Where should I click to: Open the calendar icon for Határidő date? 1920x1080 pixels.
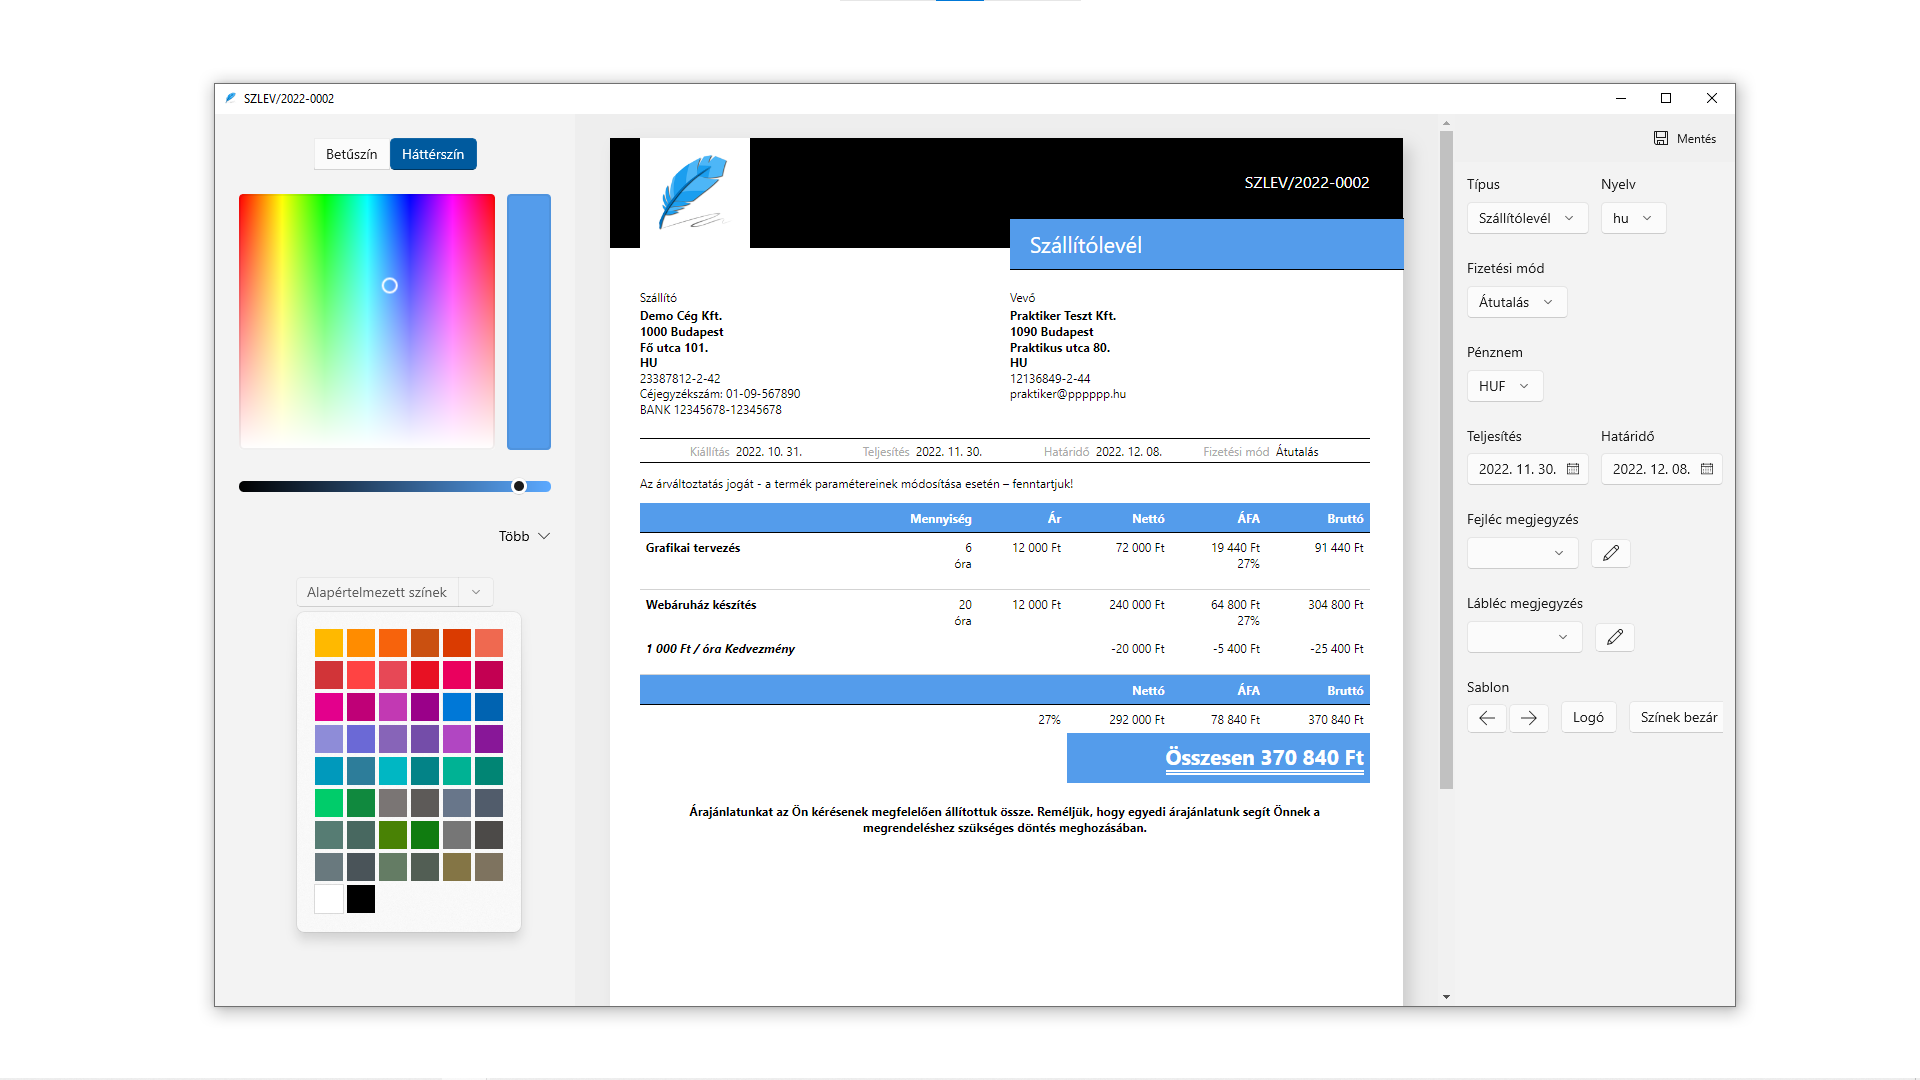click(x=1707, y=469)
